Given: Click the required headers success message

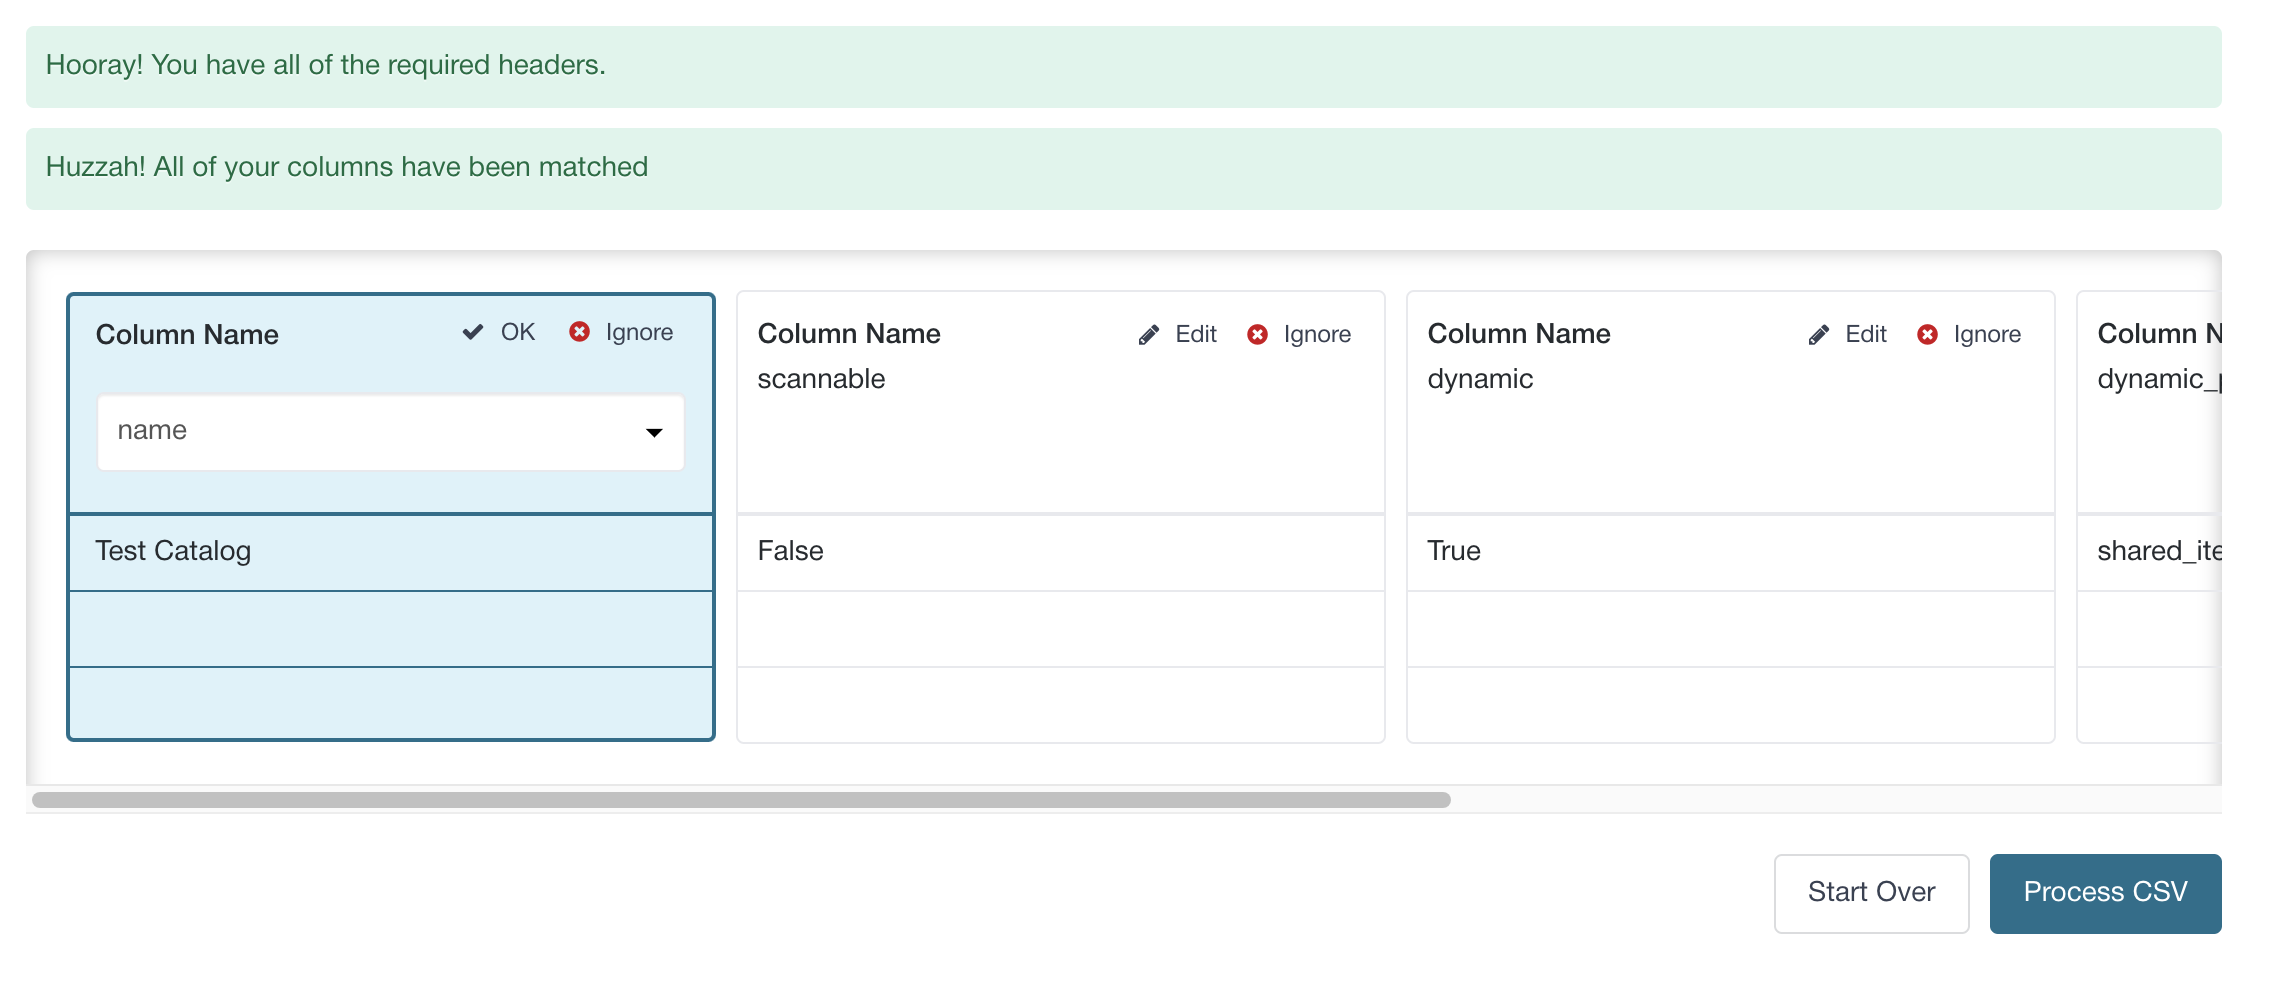Looking at the screenshot, I should [1124, 67].
